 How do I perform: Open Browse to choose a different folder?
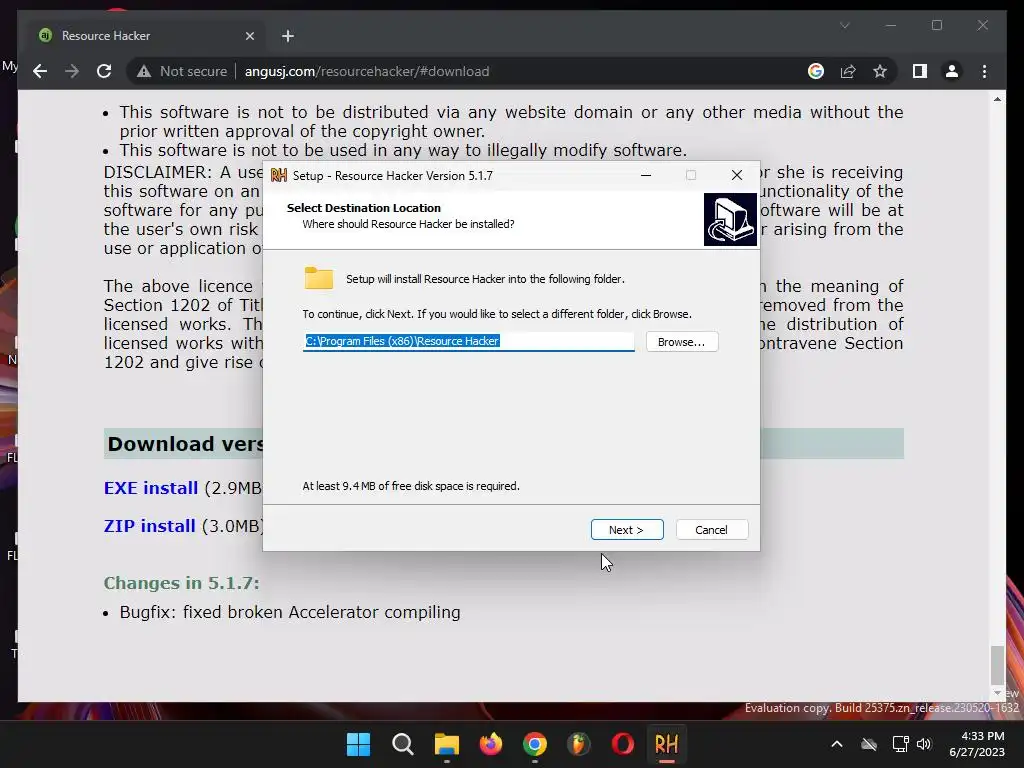pyautogui.click(x=682, y=342)
